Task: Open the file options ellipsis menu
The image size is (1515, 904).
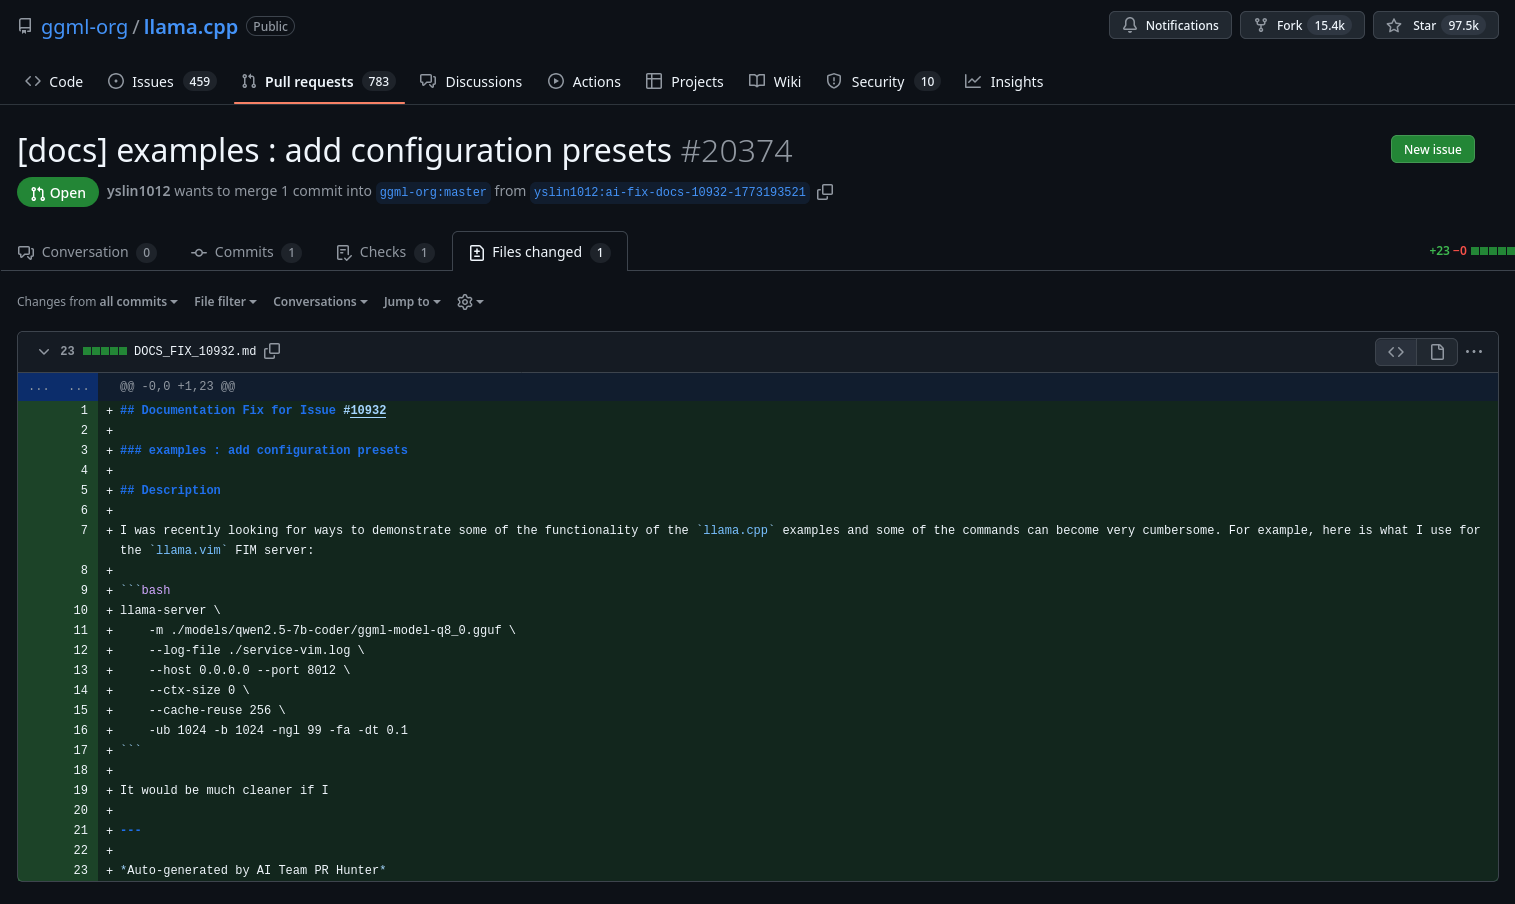Action: pos(1474,352)
